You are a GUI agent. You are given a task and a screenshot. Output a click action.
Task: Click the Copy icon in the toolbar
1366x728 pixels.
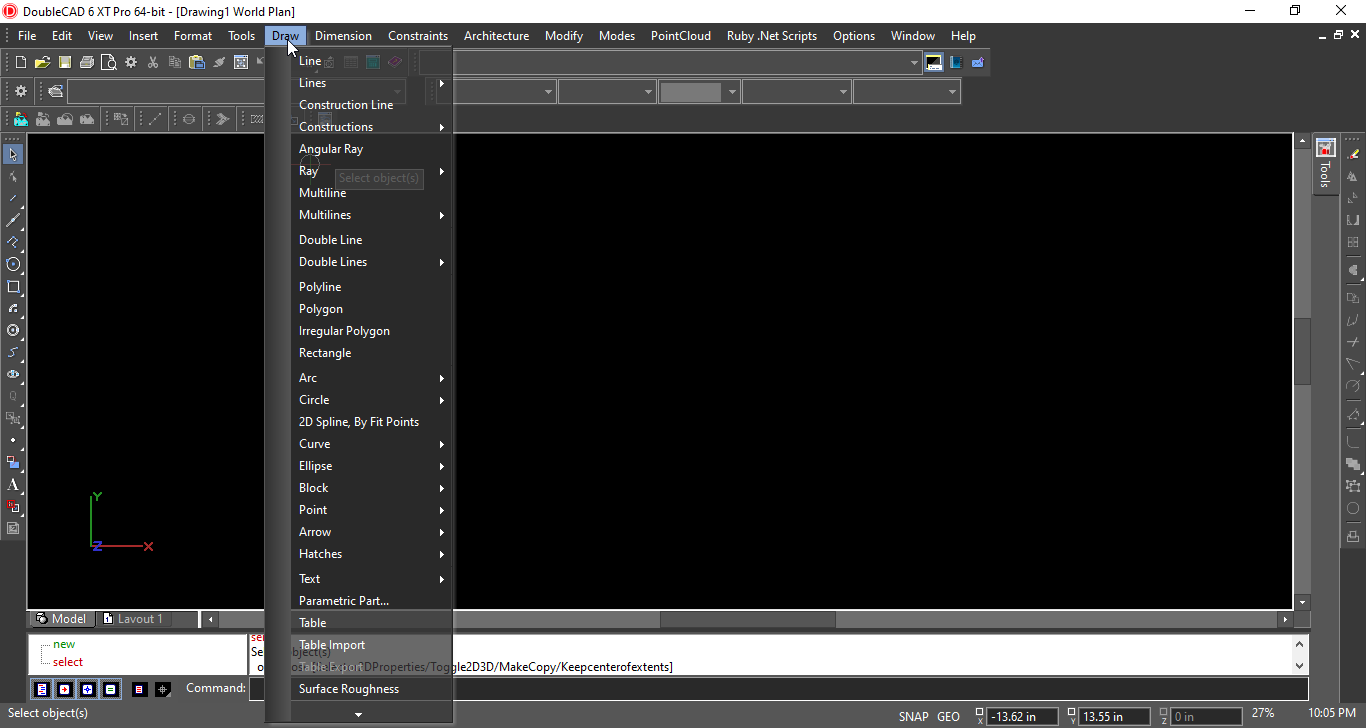[175, 62]
